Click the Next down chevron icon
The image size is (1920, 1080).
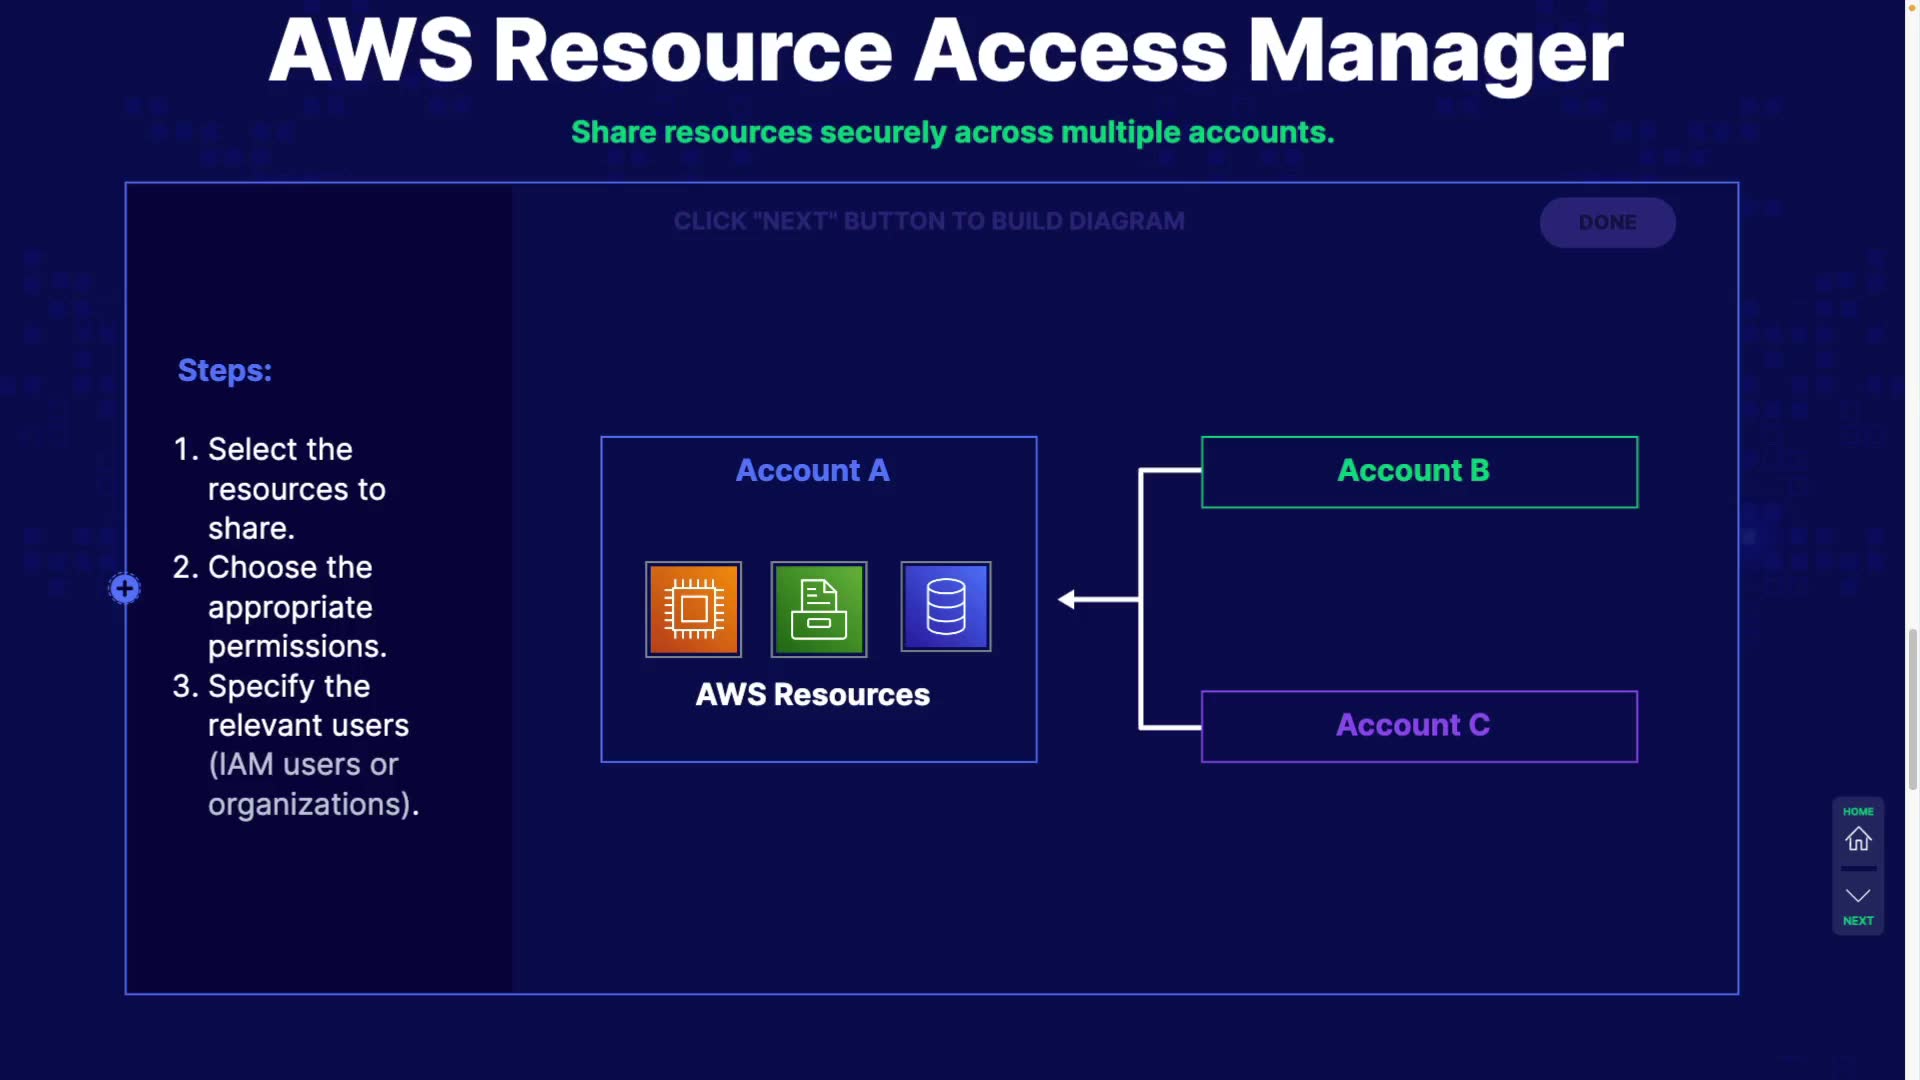click(x=1858, y=895)
